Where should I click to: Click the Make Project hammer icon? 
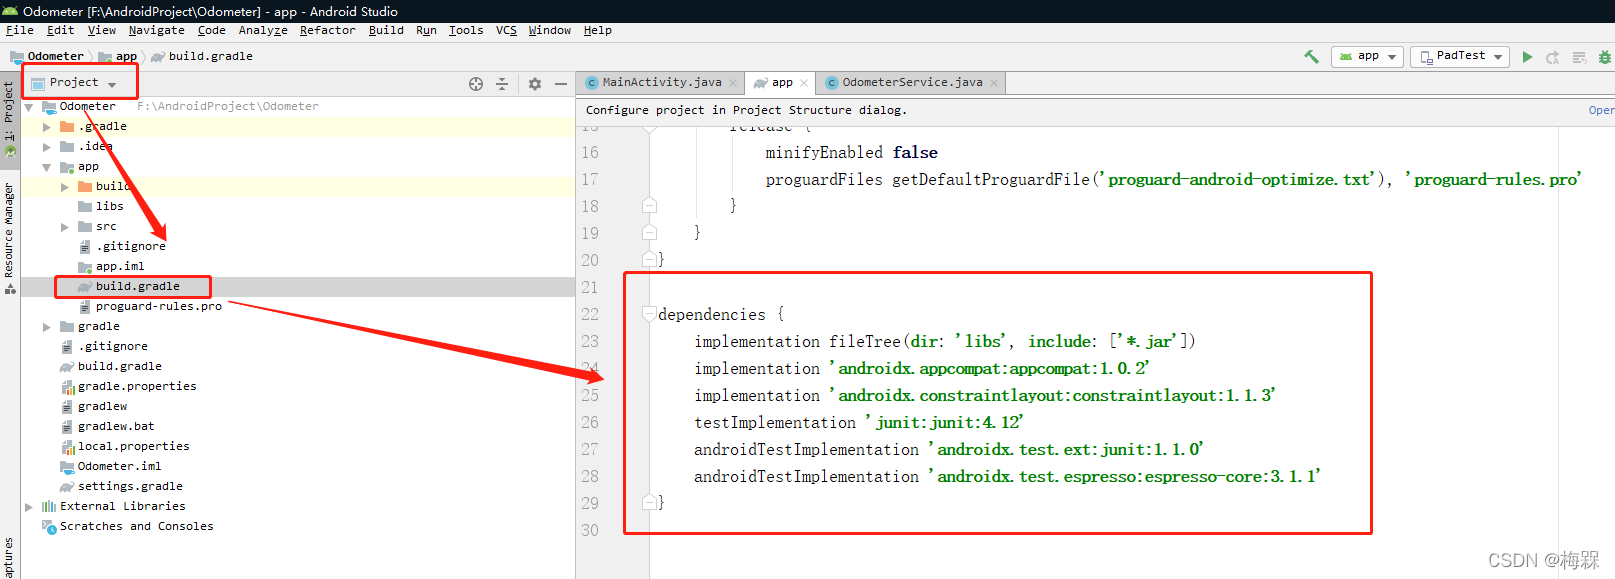coord(1311,57)
